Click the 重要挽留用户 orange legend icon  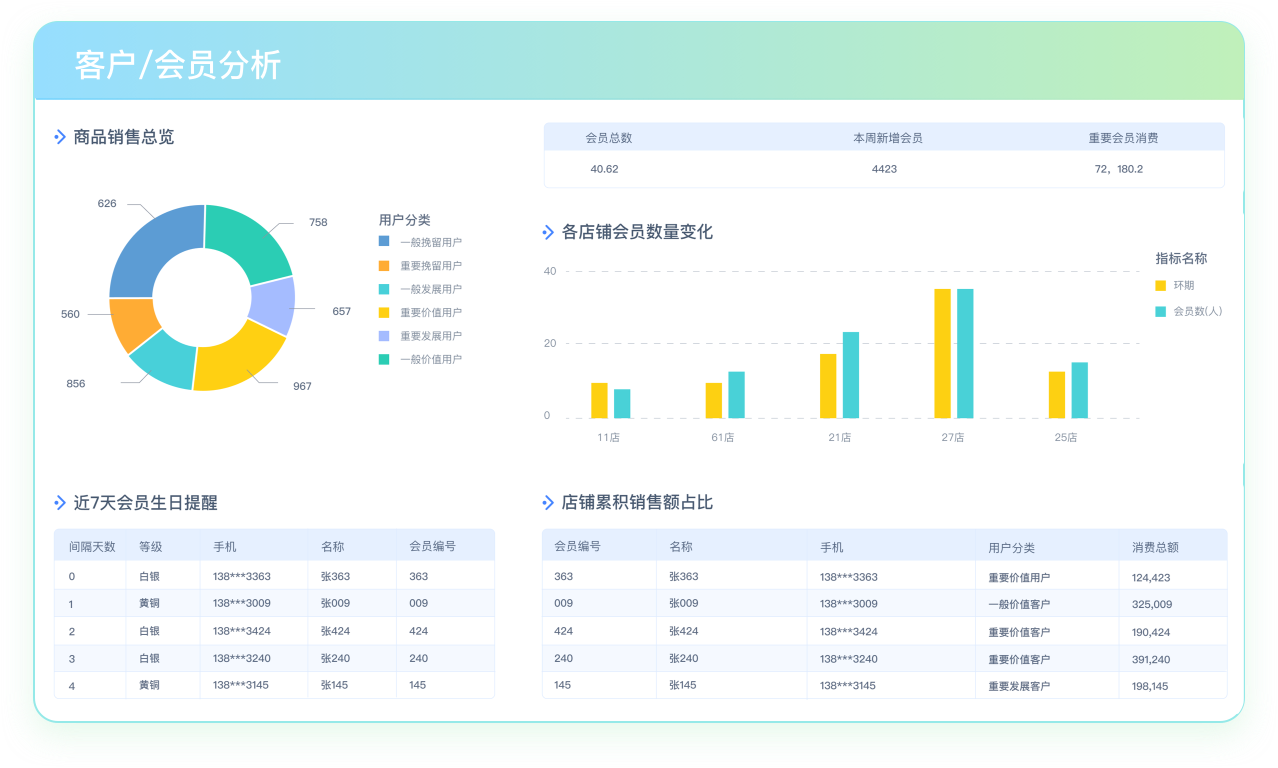pyautogui.click(x=384, y=266)
